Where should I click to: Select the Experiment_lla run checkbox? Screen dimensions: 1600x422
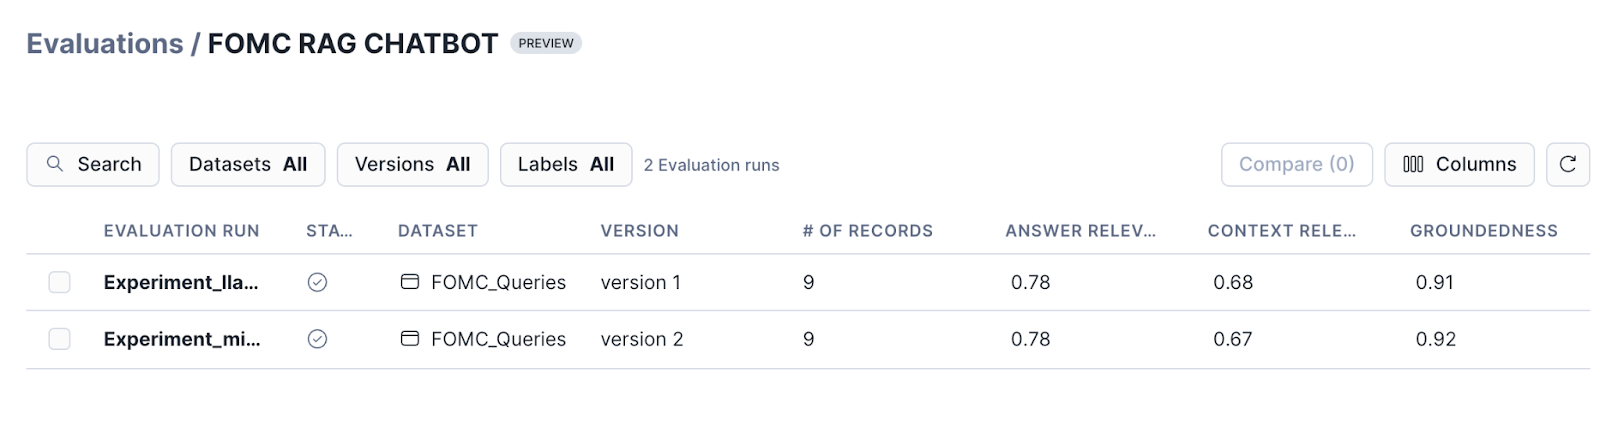point(60,282)
